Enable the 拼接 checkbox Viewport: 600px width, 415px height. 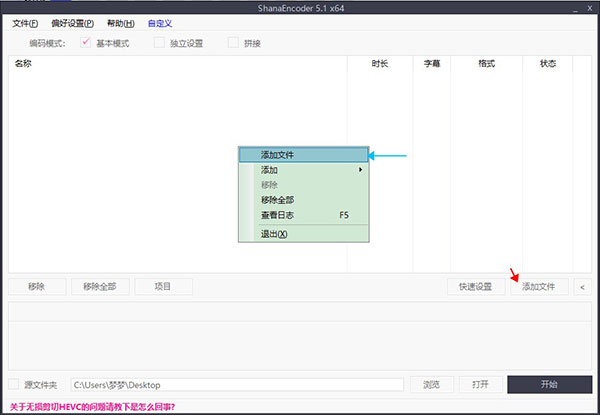pyautogui.click(x=233, y=42)
